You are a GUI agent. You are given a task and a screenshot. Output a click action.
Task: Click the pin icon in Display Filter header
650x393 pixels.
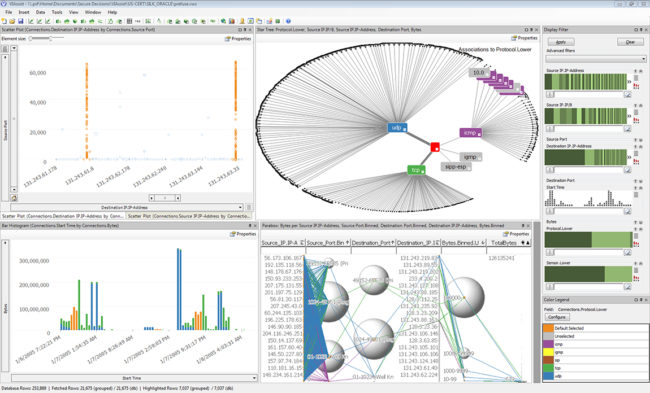[641, 30]
